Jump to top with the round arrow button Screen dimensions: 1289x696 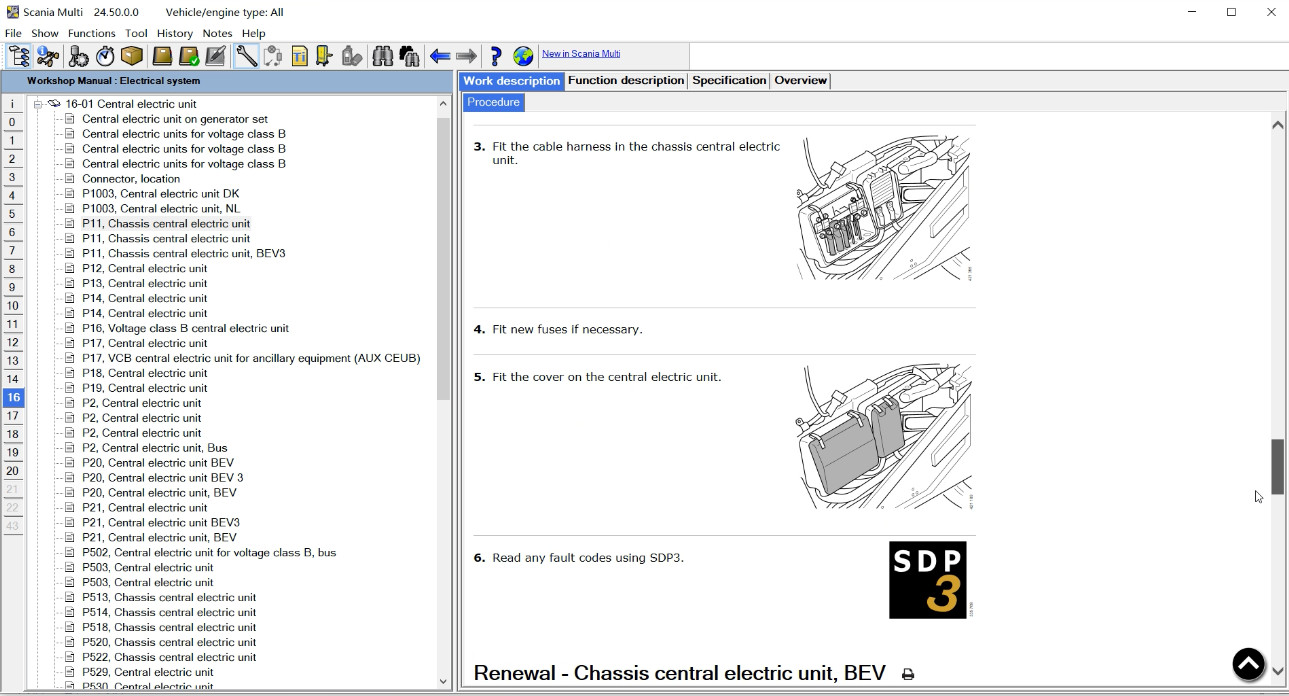click(1249, 664)
